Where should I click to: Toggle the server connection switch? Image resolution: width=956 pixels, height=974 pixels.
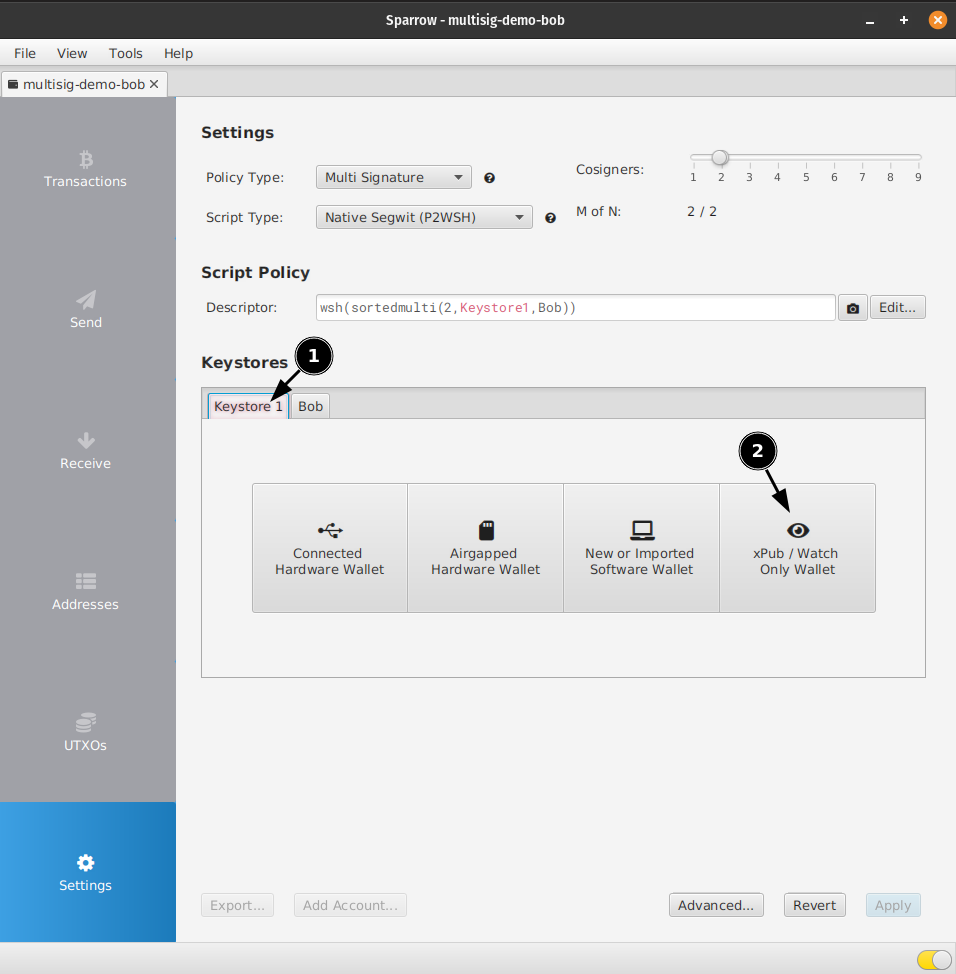click(x=934, y=960)
